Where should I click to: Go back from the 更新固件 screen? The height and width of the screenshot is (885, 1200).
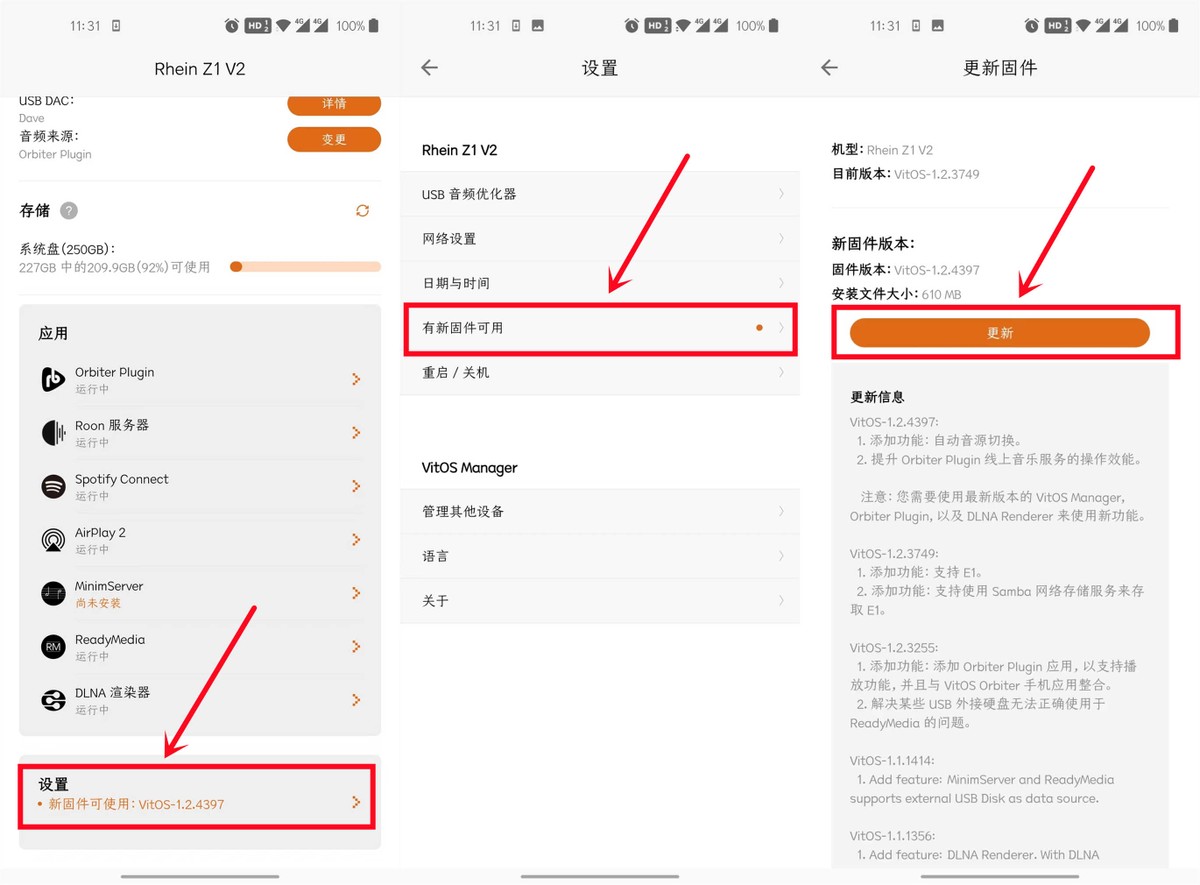tap(829, 68)
